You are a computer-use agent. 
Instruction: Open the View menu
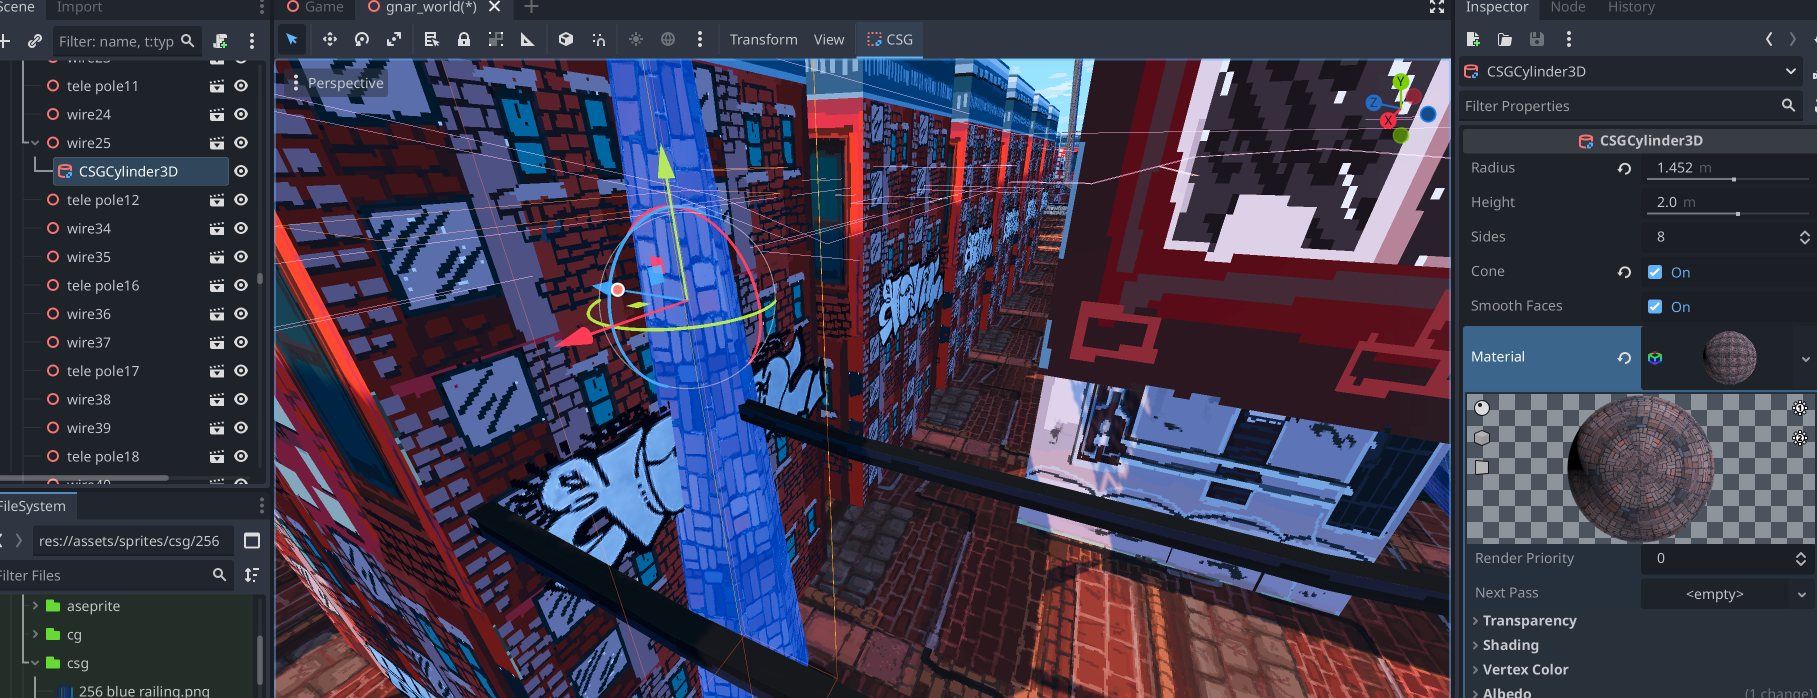(829, 39)
